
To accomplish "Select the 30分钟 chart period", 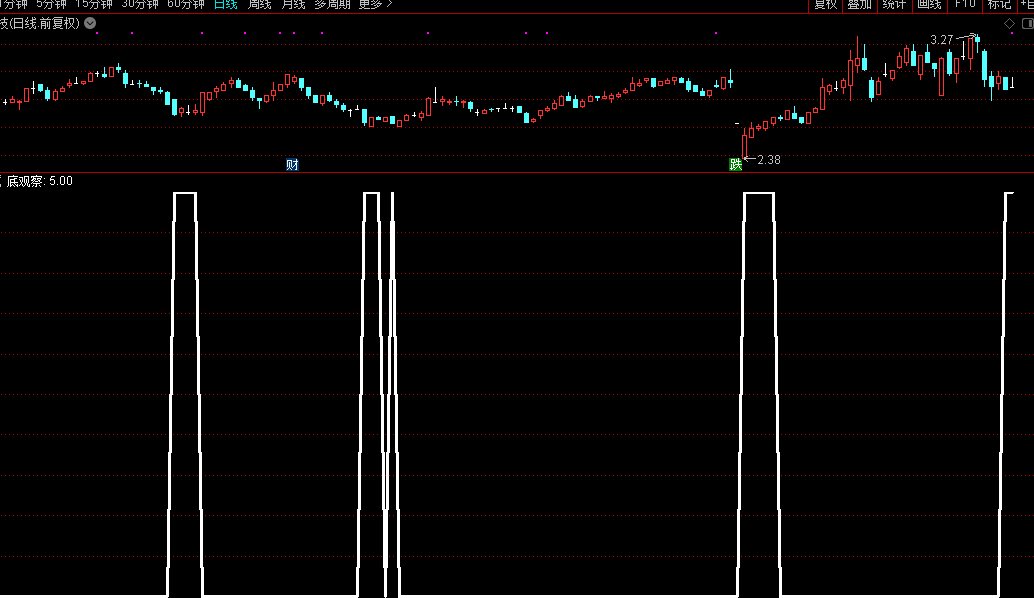I will 140,4.
